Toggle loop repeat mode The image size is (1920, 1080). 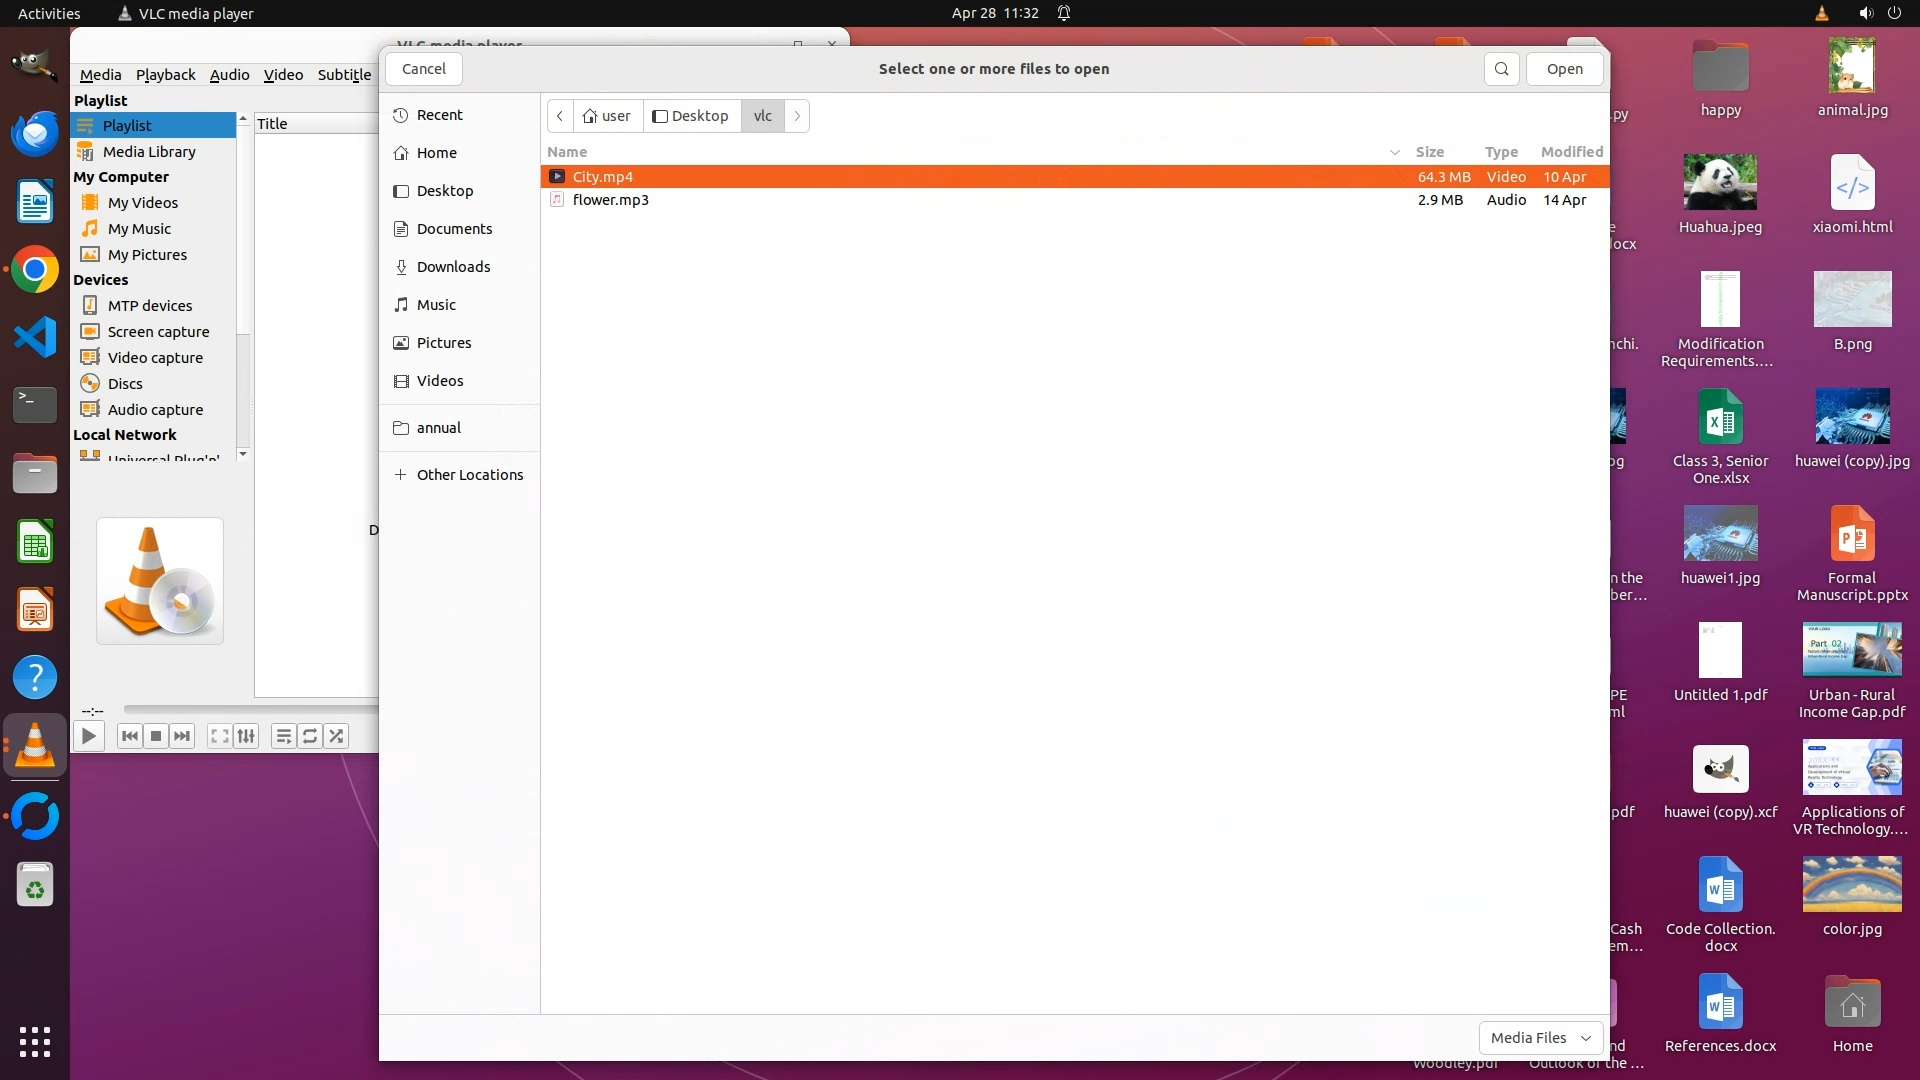click(x=310, y=737)
